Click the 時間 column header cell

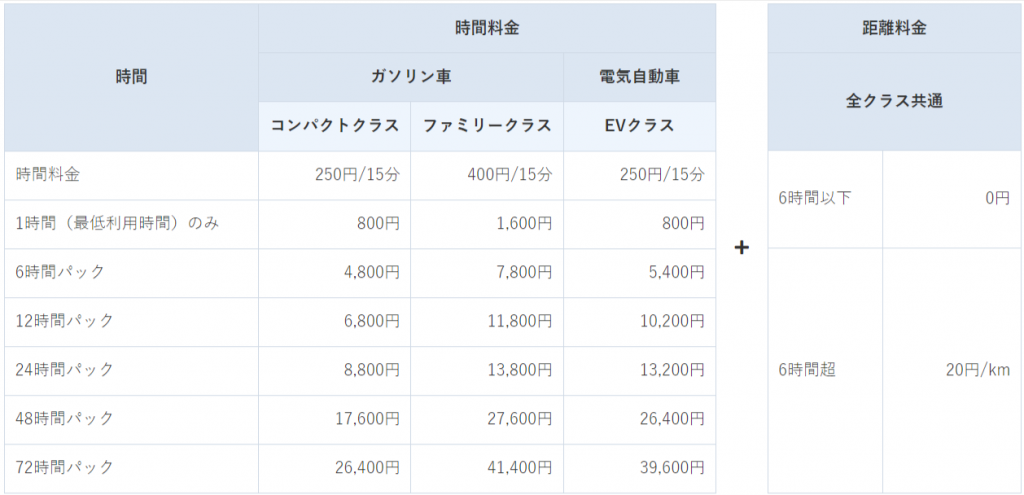point(131,77)
